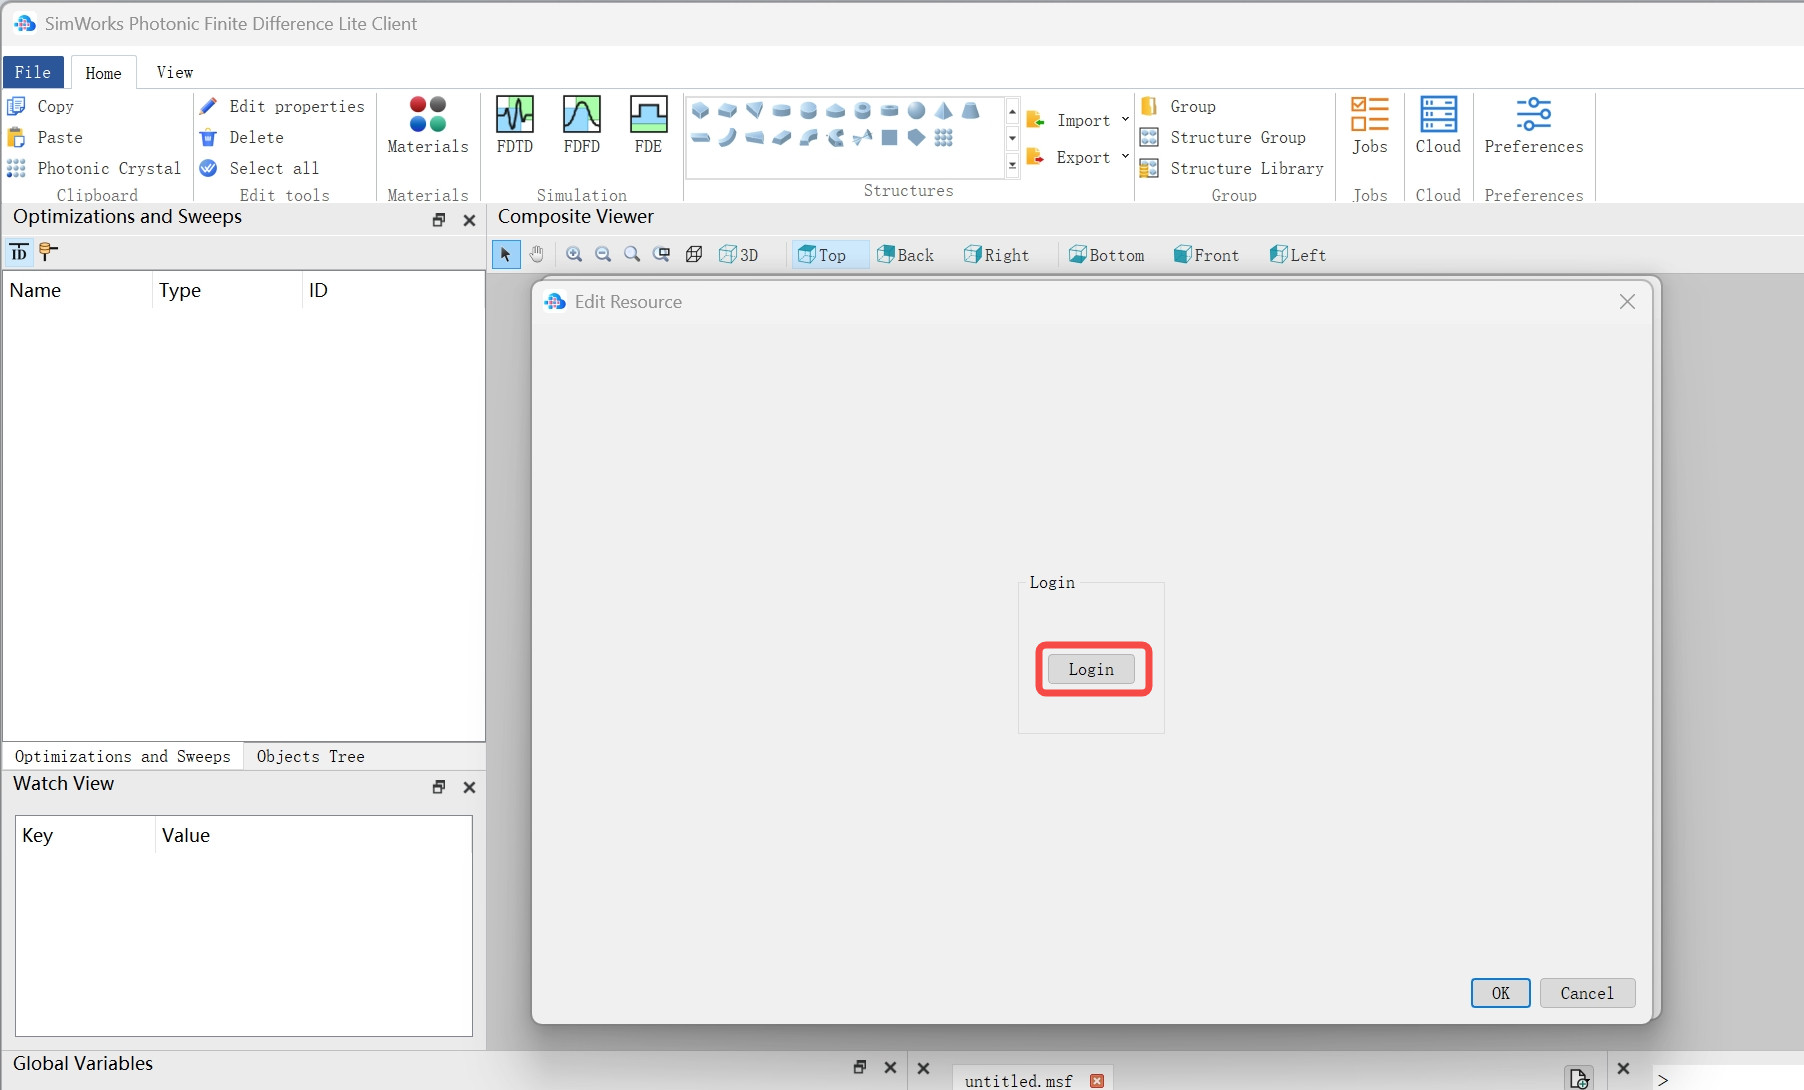1804x1090 pixels.
Task: Toggle the Left view
Action: coord(1298,255)
